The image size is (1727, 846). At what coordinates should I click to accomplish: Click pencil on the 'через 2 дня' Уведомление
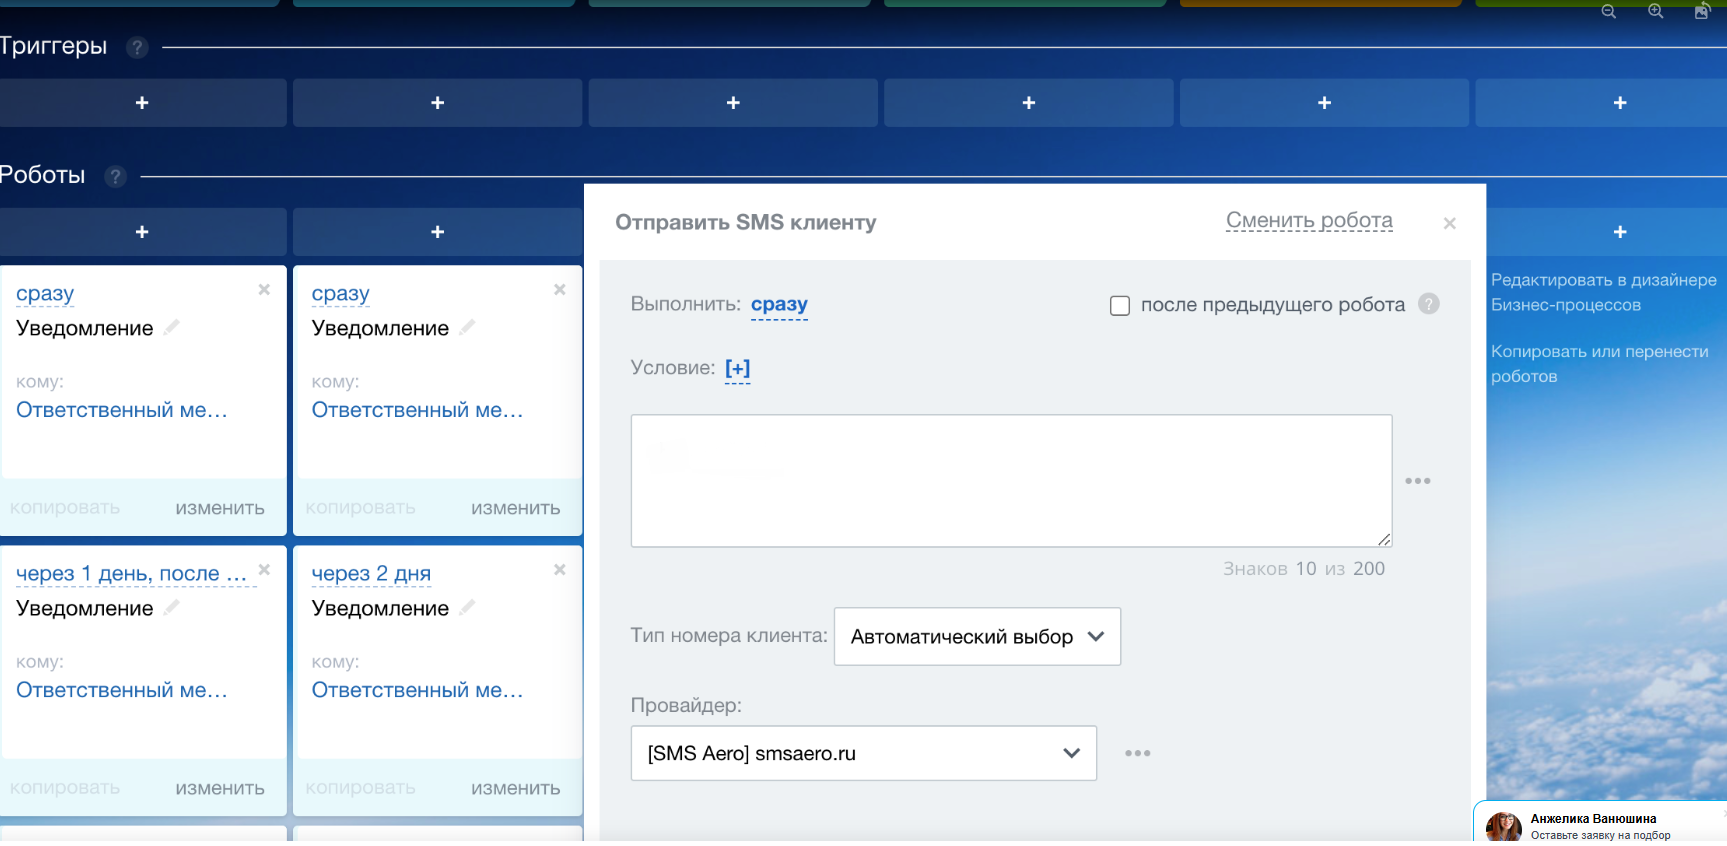pos(467,606)
